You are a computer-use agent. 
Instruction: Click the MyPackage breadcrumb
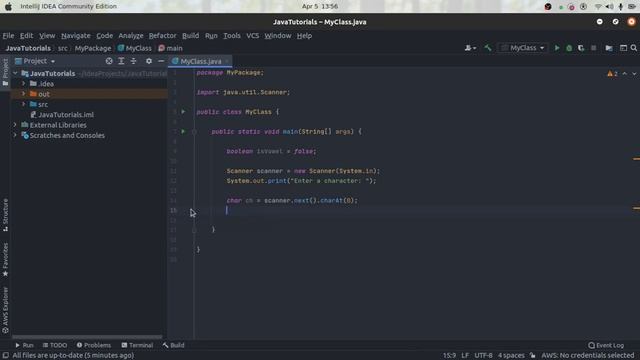(93, 48)
